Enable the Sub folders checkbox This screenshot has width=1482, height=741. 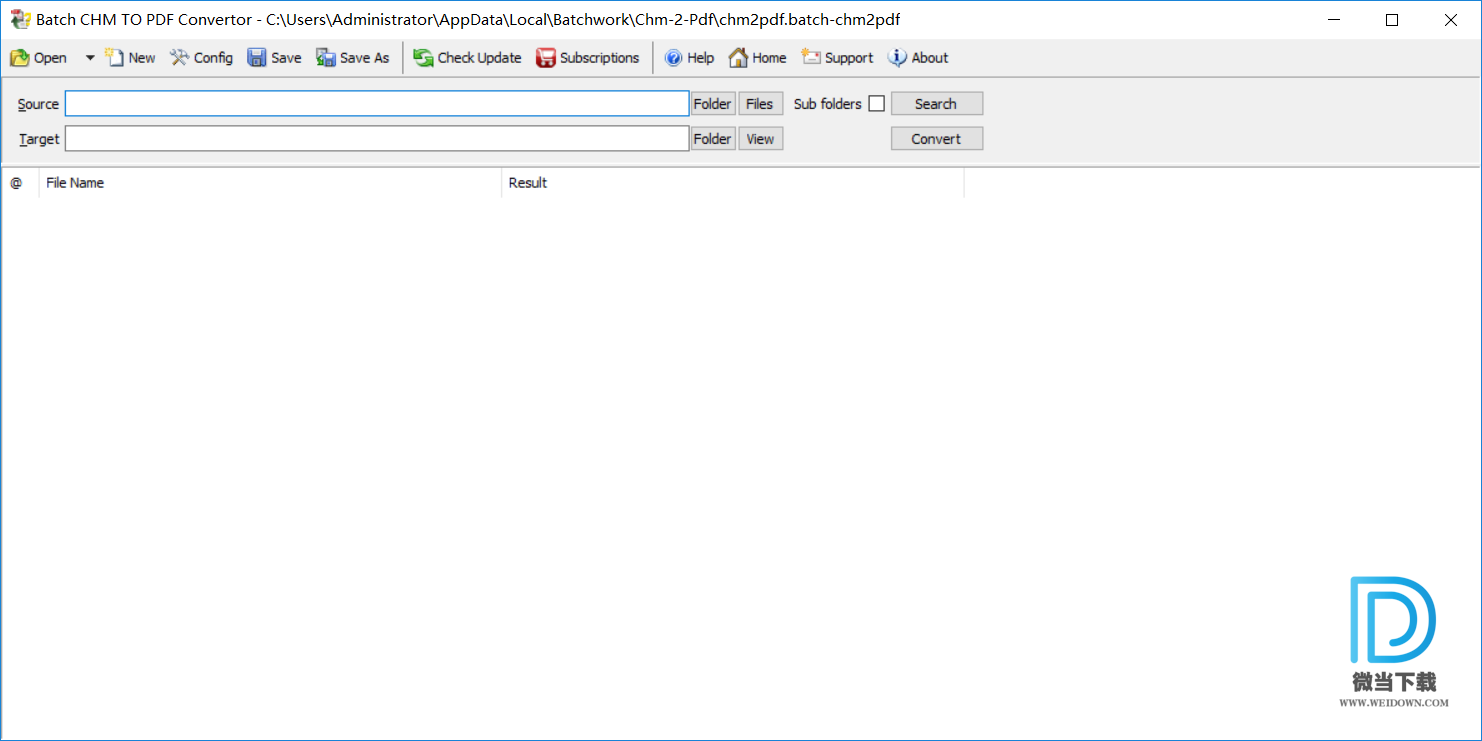[877, 104]
